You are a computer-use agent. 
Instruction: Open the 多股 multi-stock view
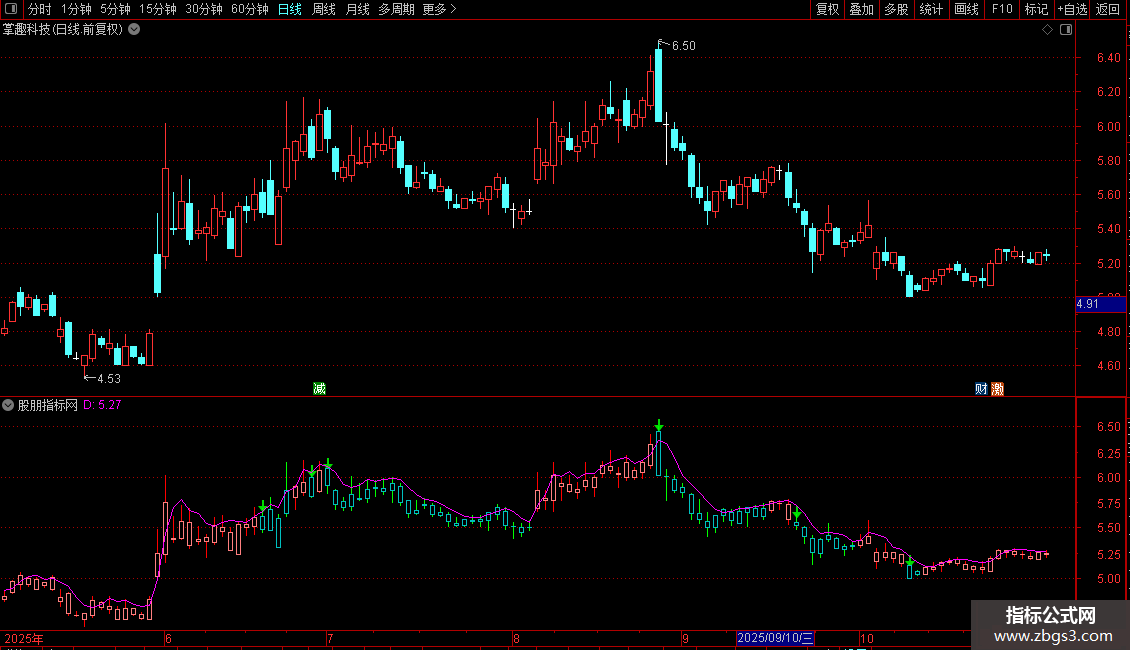pyautogui.click(x=896, y=9)
